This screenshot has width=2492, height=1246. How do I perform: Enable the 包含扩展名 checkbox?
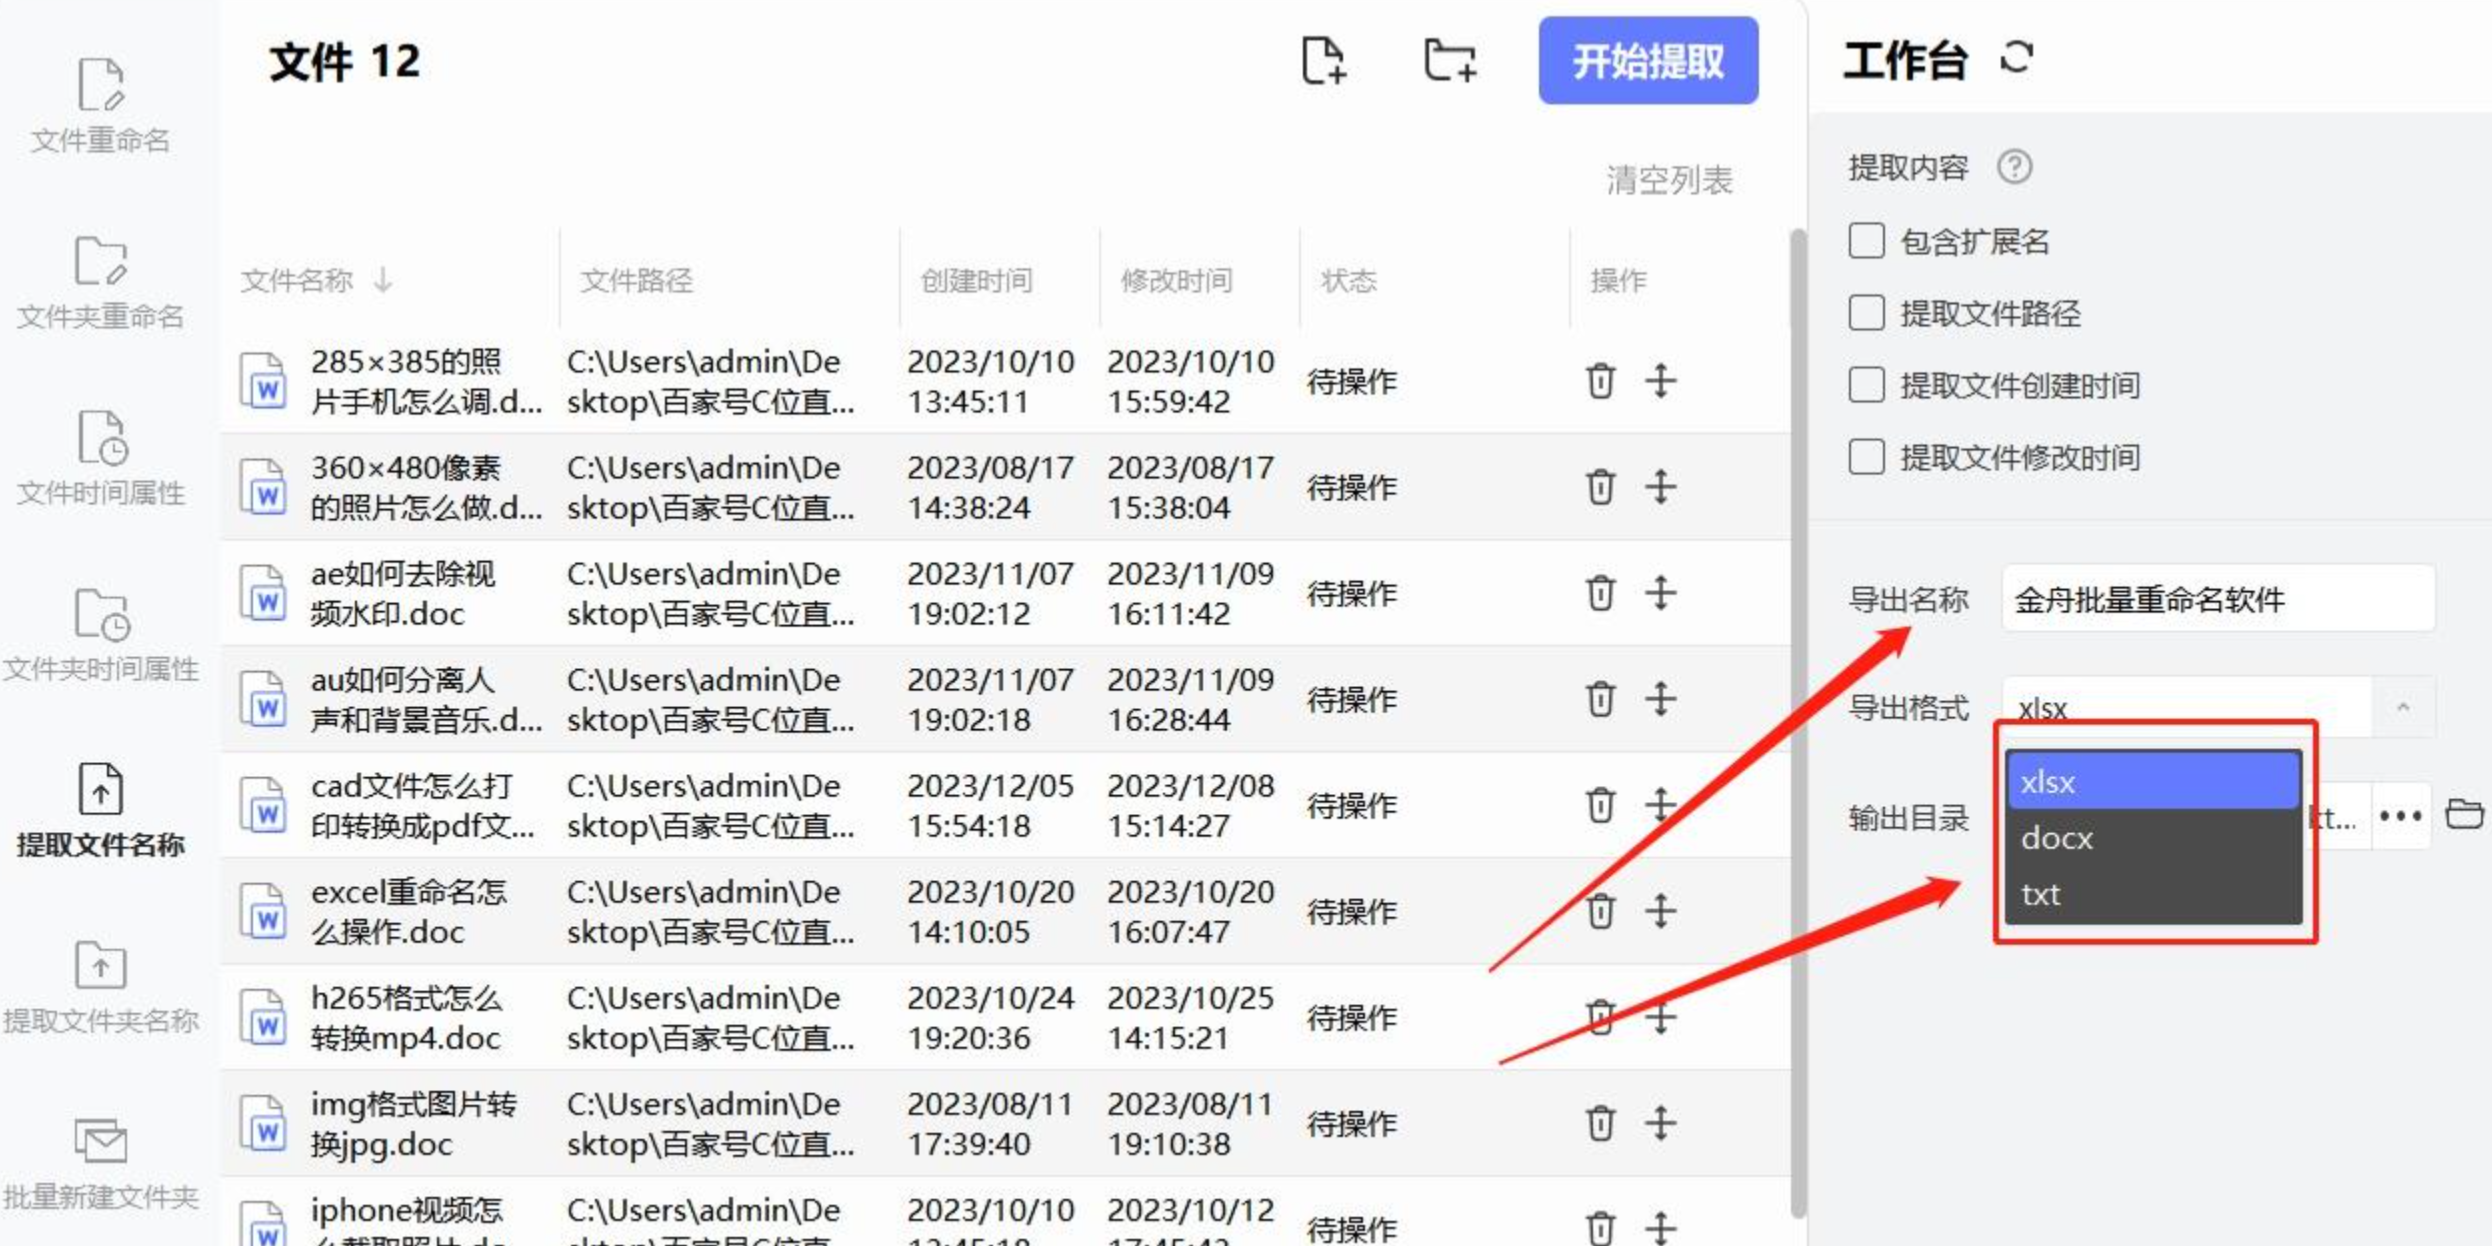[1866, 241]
